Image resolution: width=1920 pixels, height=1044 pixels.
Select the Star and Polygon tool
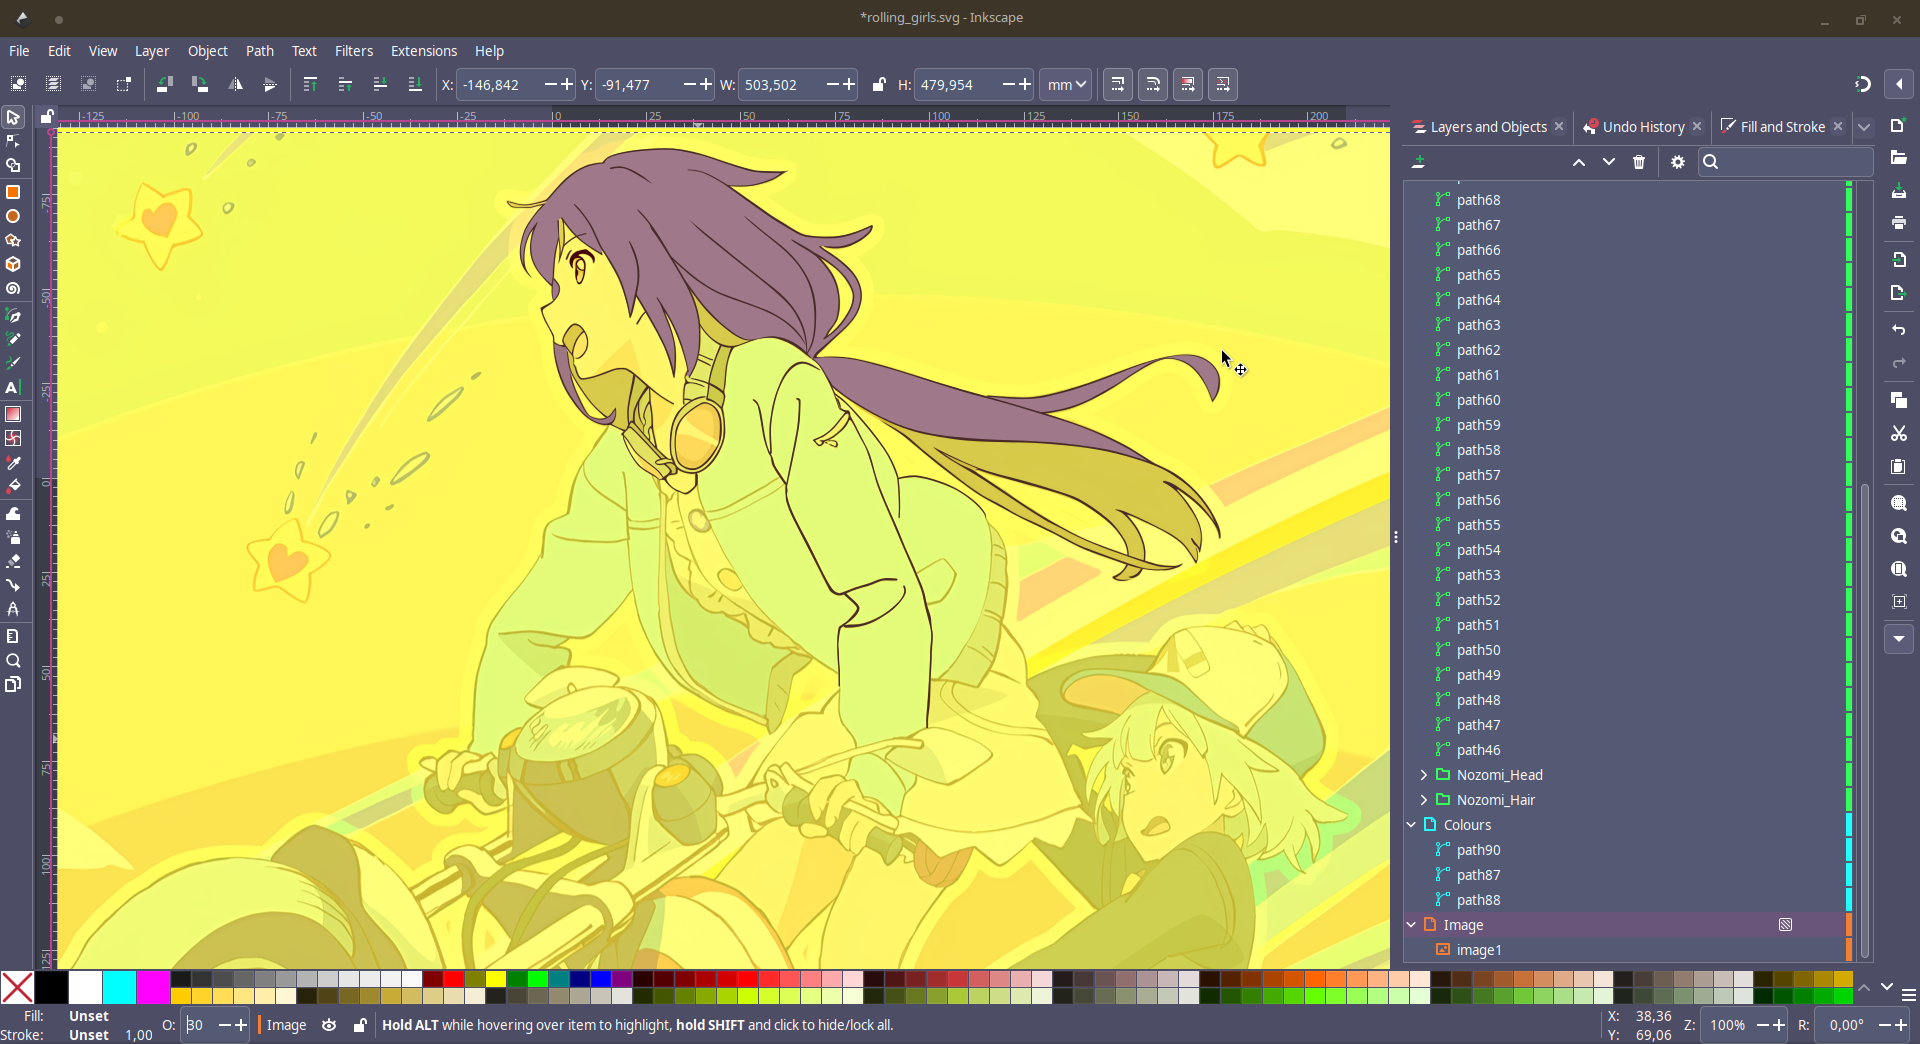click(13, 240)
